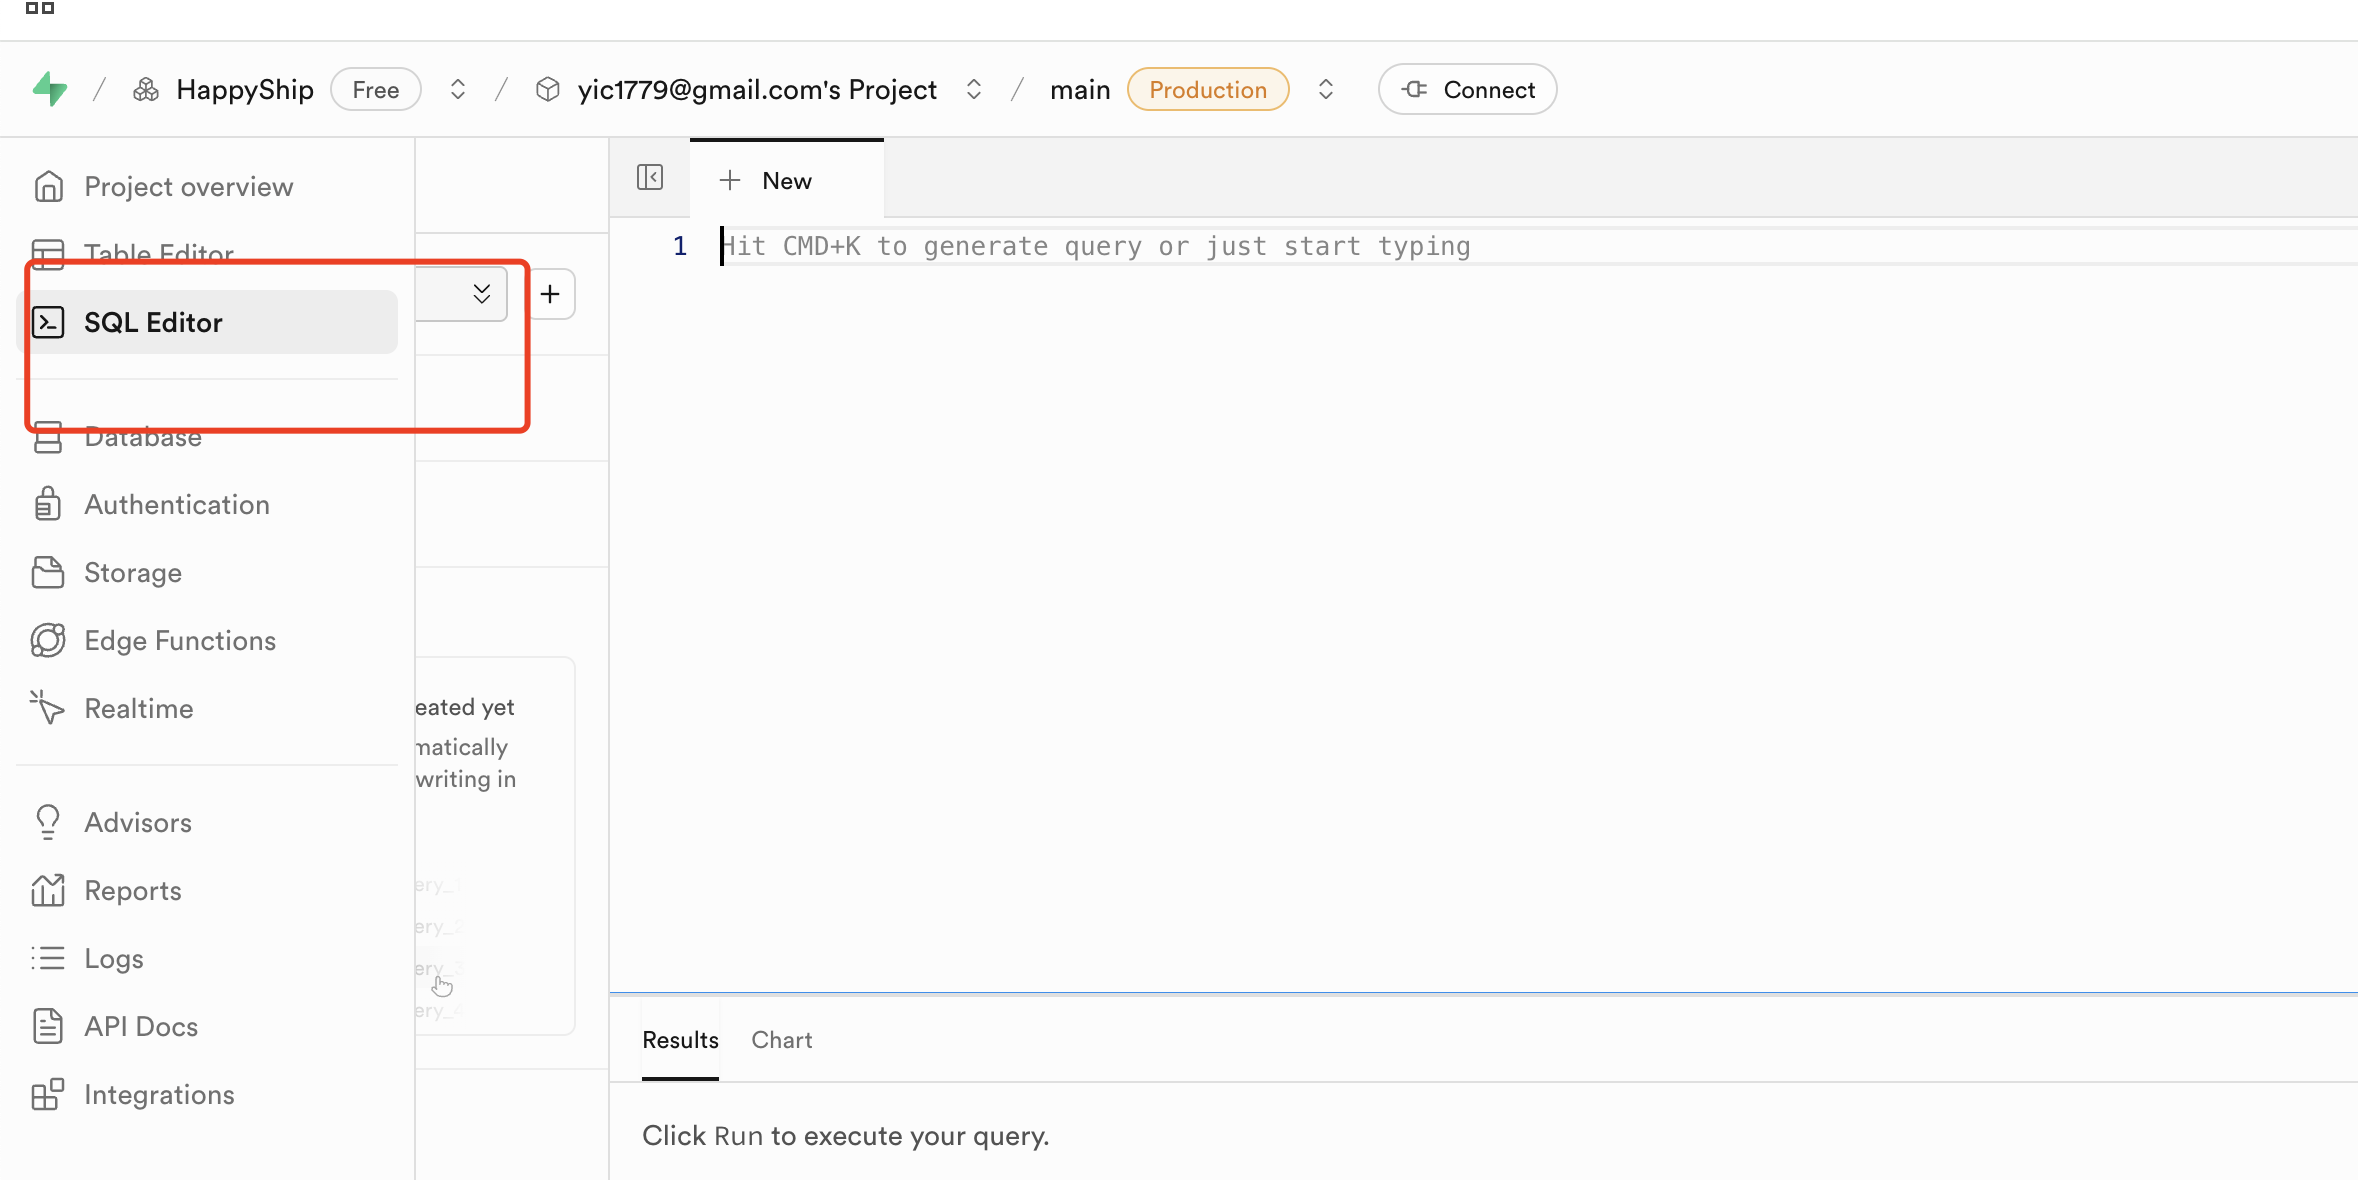Open the Reports chart icon
This screenshot has height=1180, width=2358.
48,890
